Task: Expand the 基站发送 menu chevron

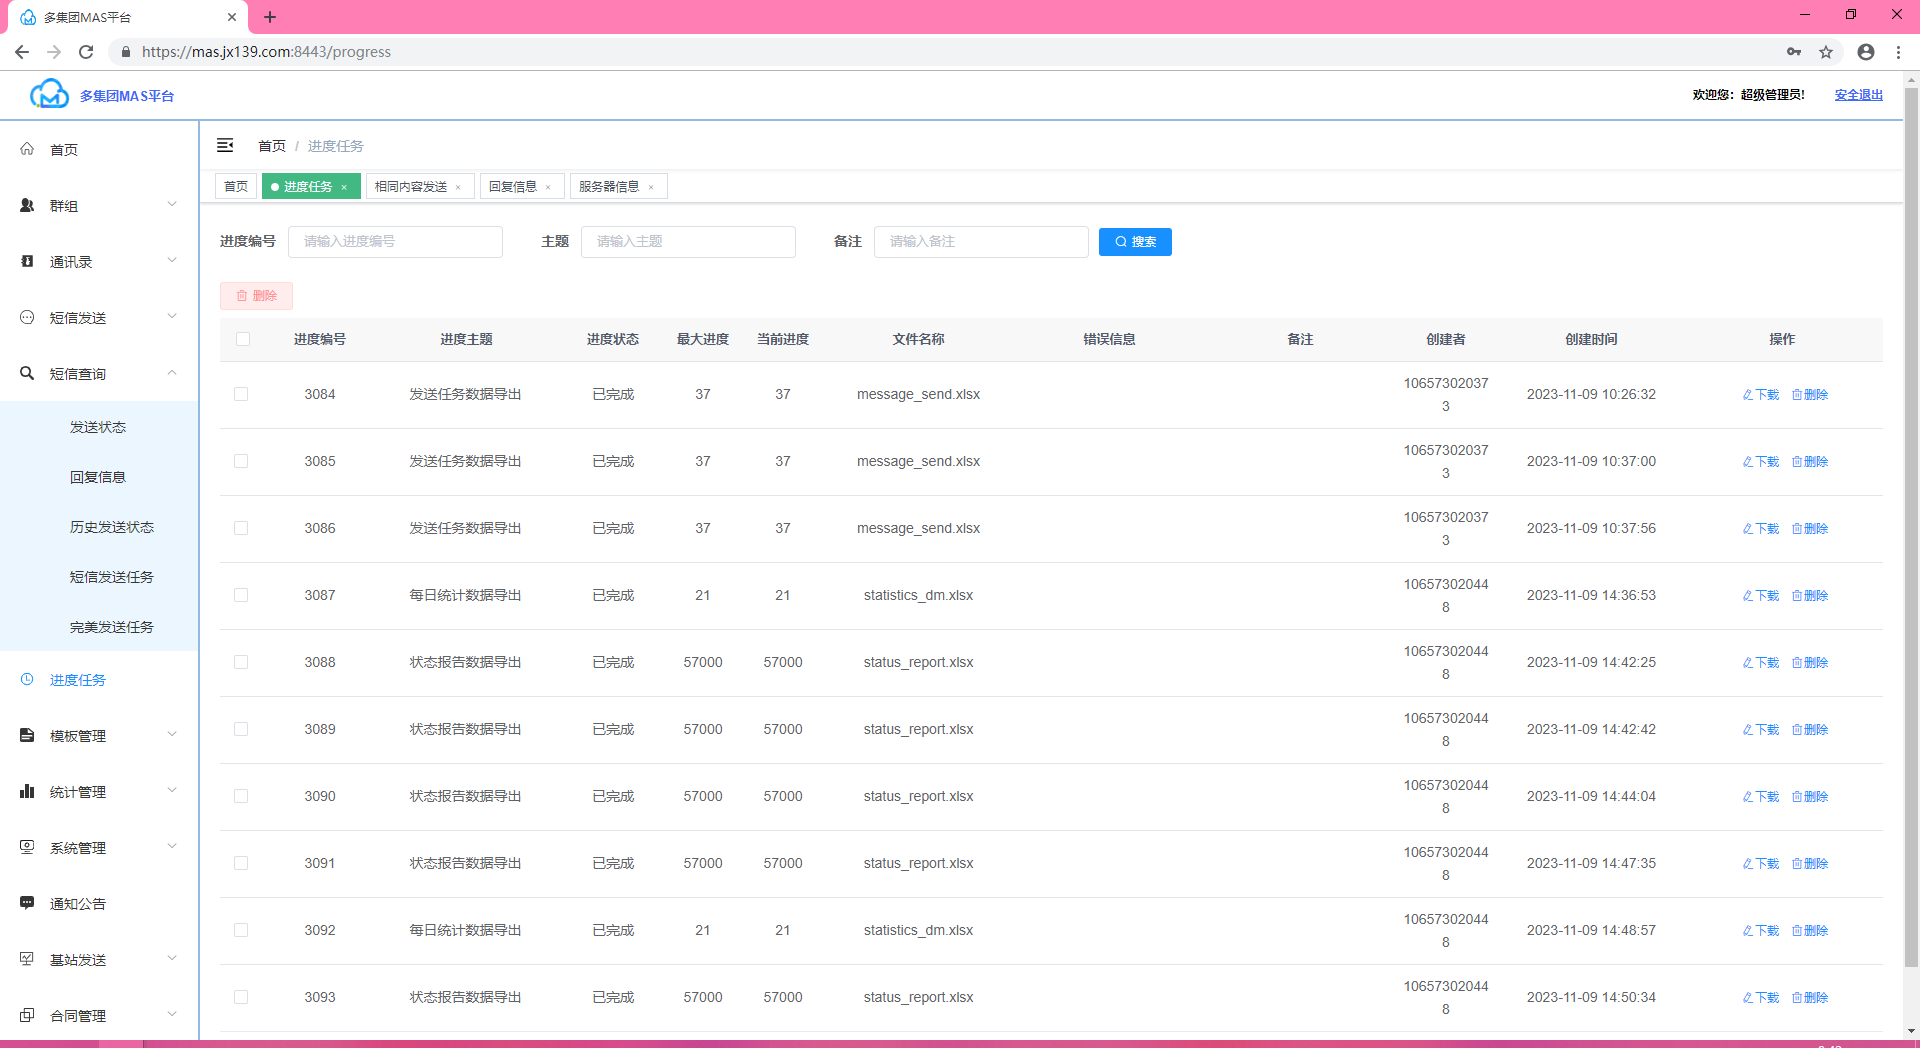Action: [172, 958]
